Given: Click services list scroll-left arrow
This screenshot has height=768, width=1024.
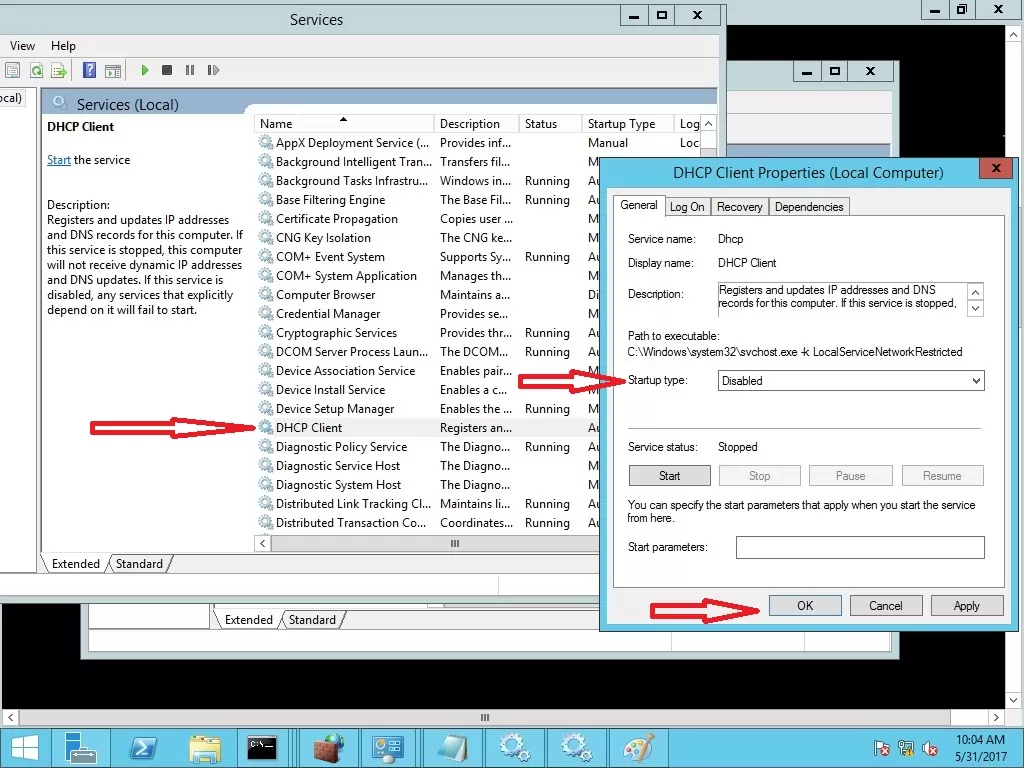Looking at the screenshot, I should tap(263, 543).
